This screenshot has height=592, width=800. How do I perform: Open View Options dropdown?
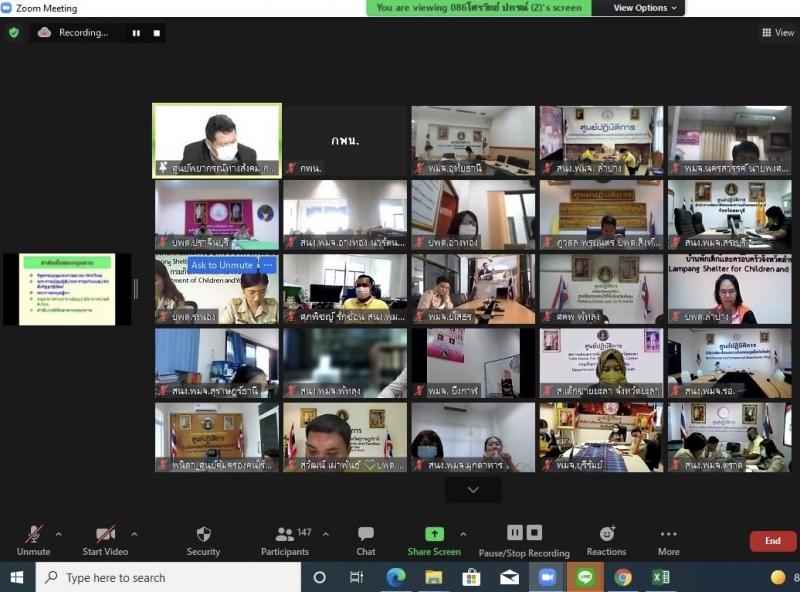point(645,8)
